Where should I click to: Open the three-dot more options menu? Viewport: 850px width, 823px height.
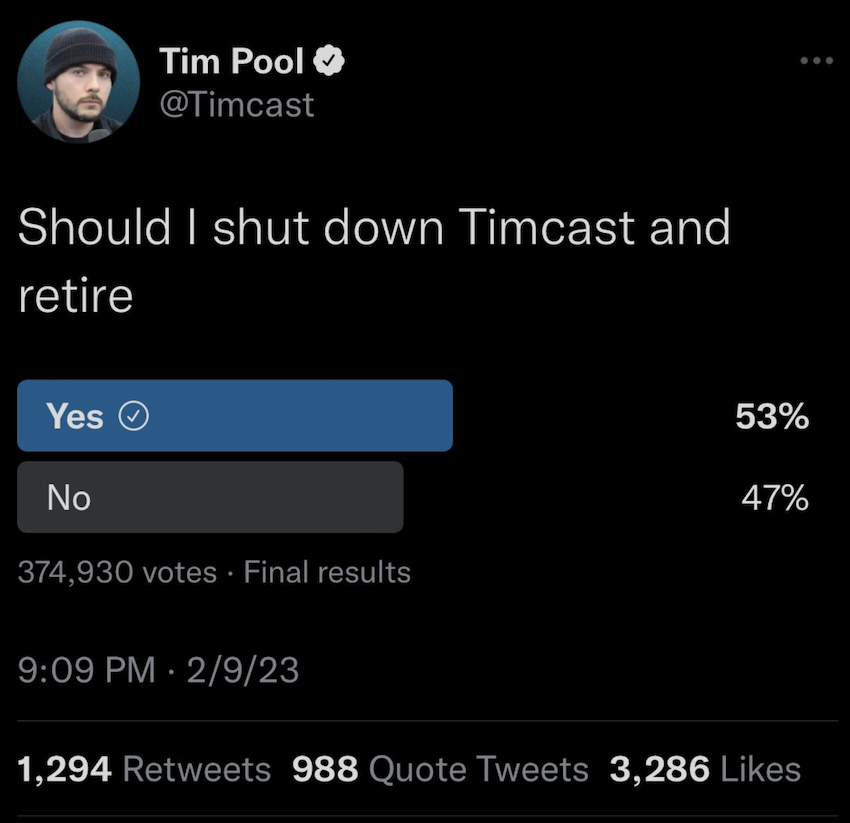(x=815, y=60)
